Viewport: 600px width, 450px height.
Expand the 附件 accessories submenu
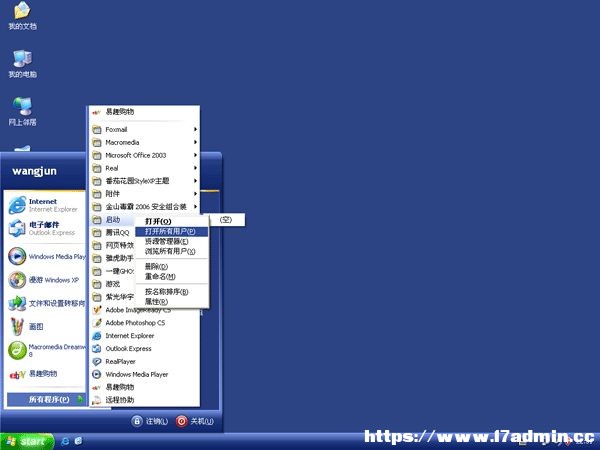[x=145, y=194]
